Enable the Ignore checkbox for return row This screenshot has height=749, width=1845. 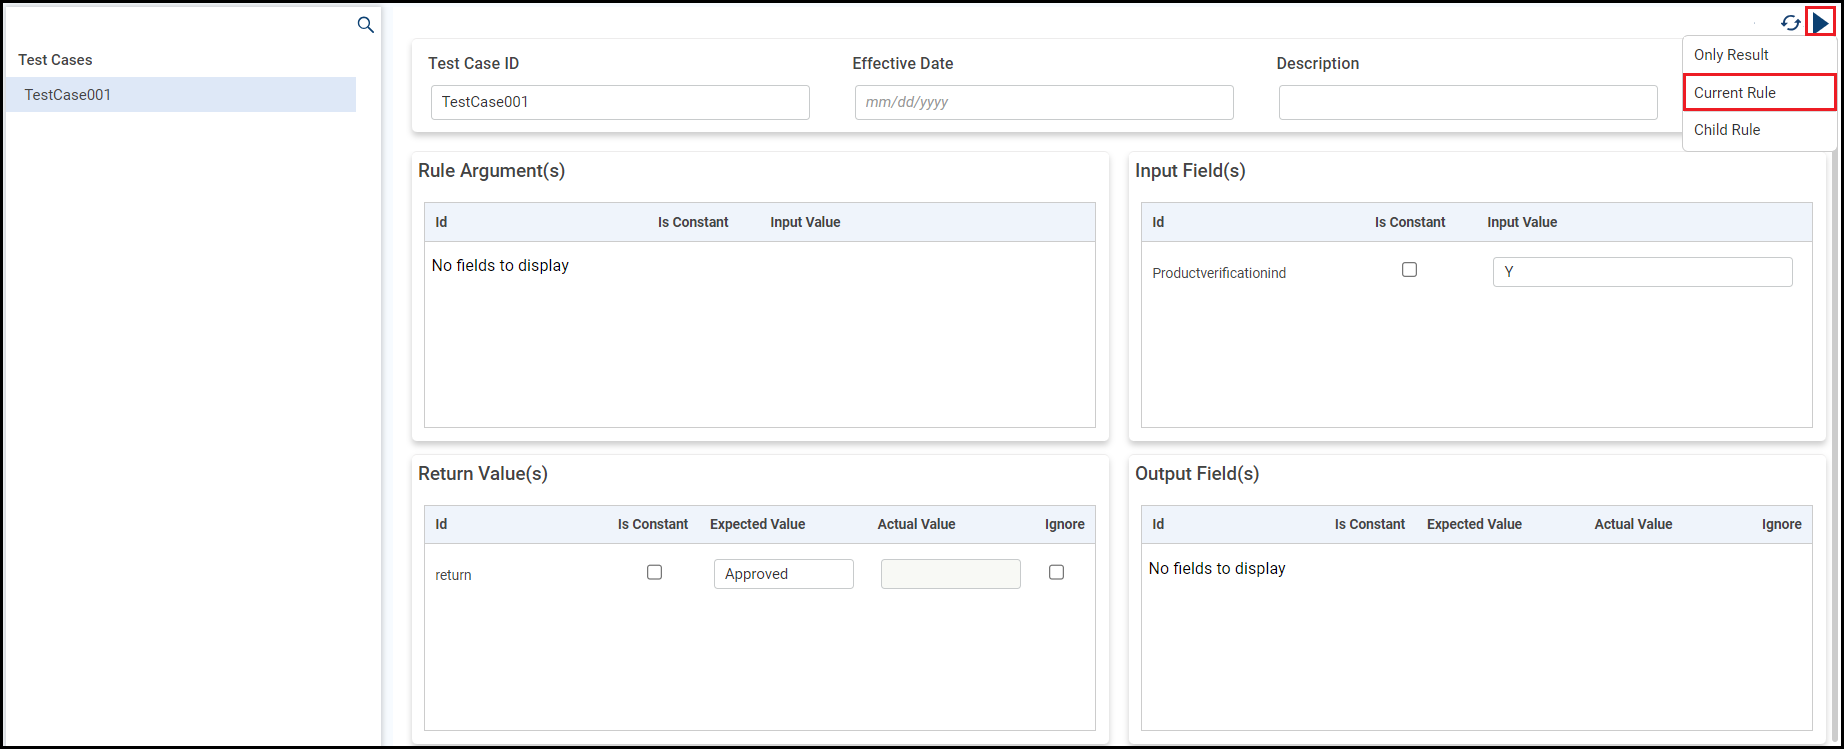point(1056,573)
